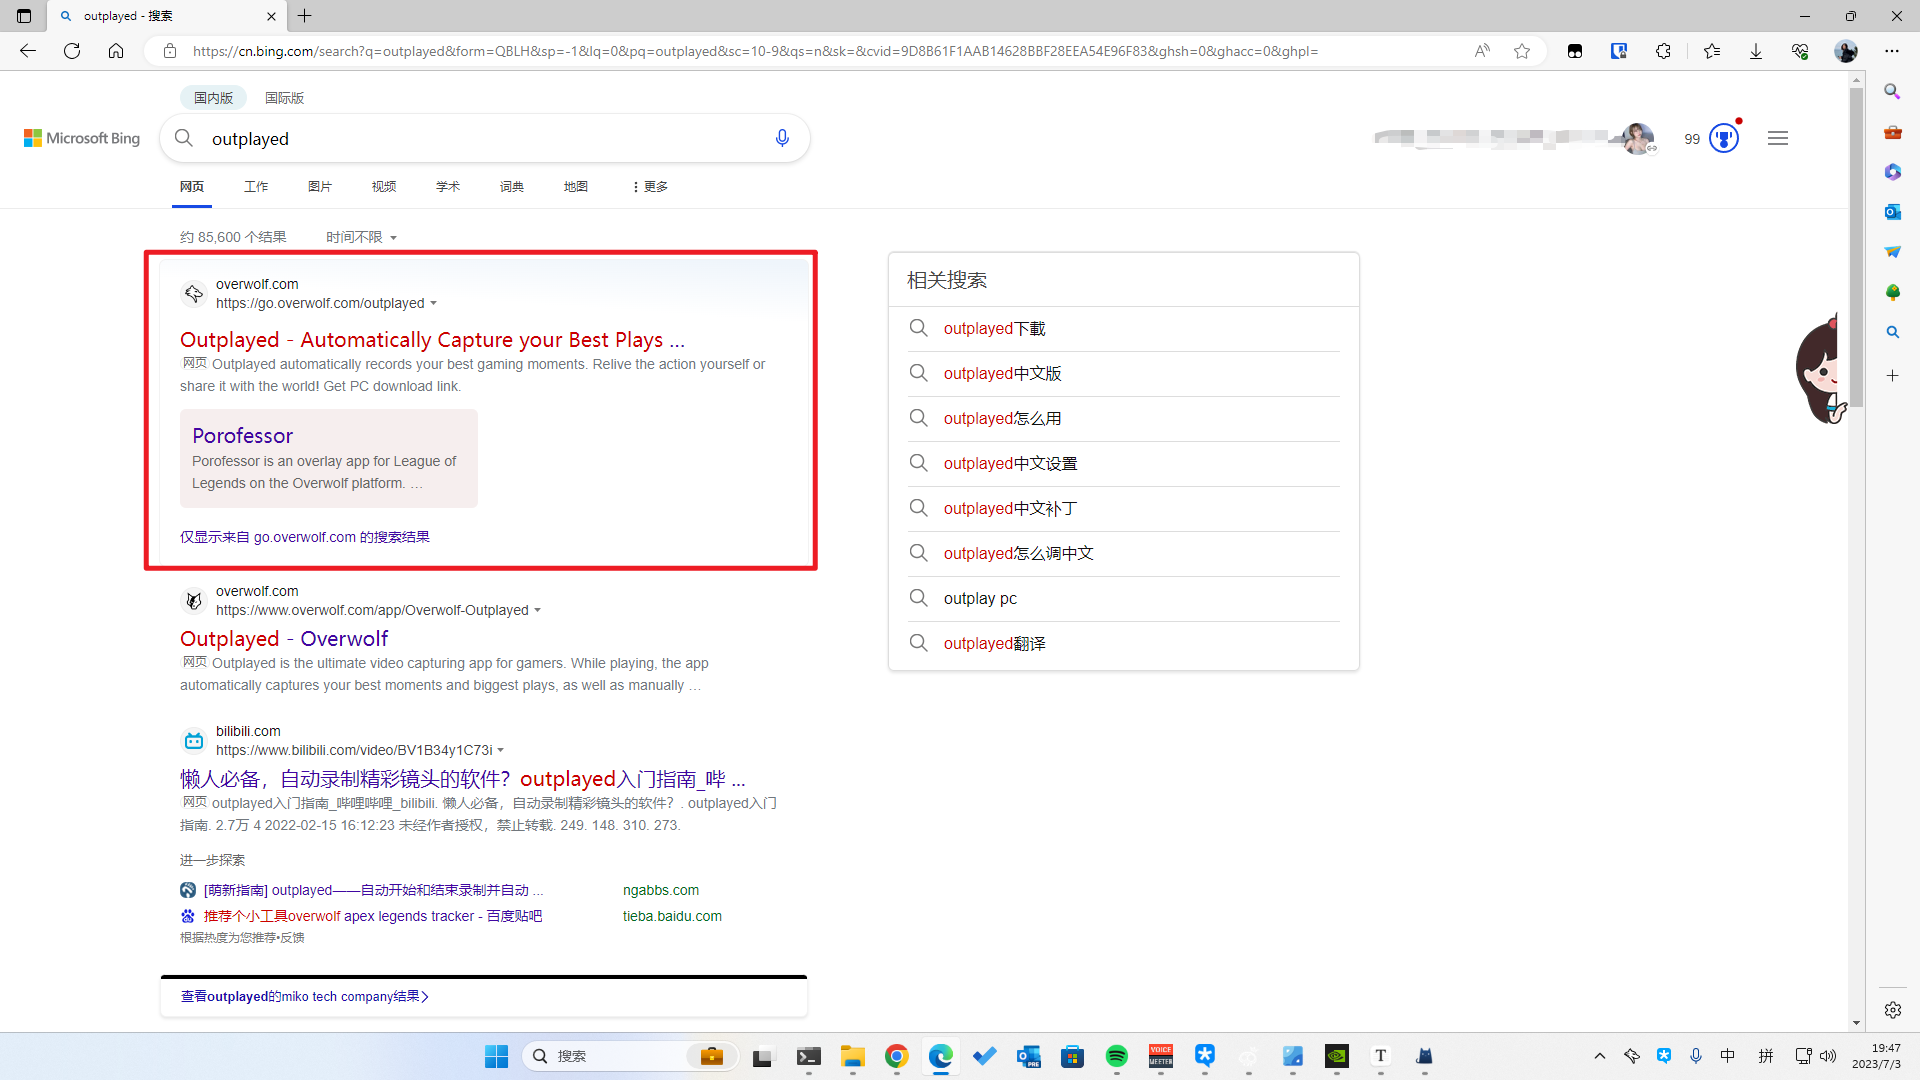Refresh the current page
The image size is (1920, 1080).
(x=72, y=51)
